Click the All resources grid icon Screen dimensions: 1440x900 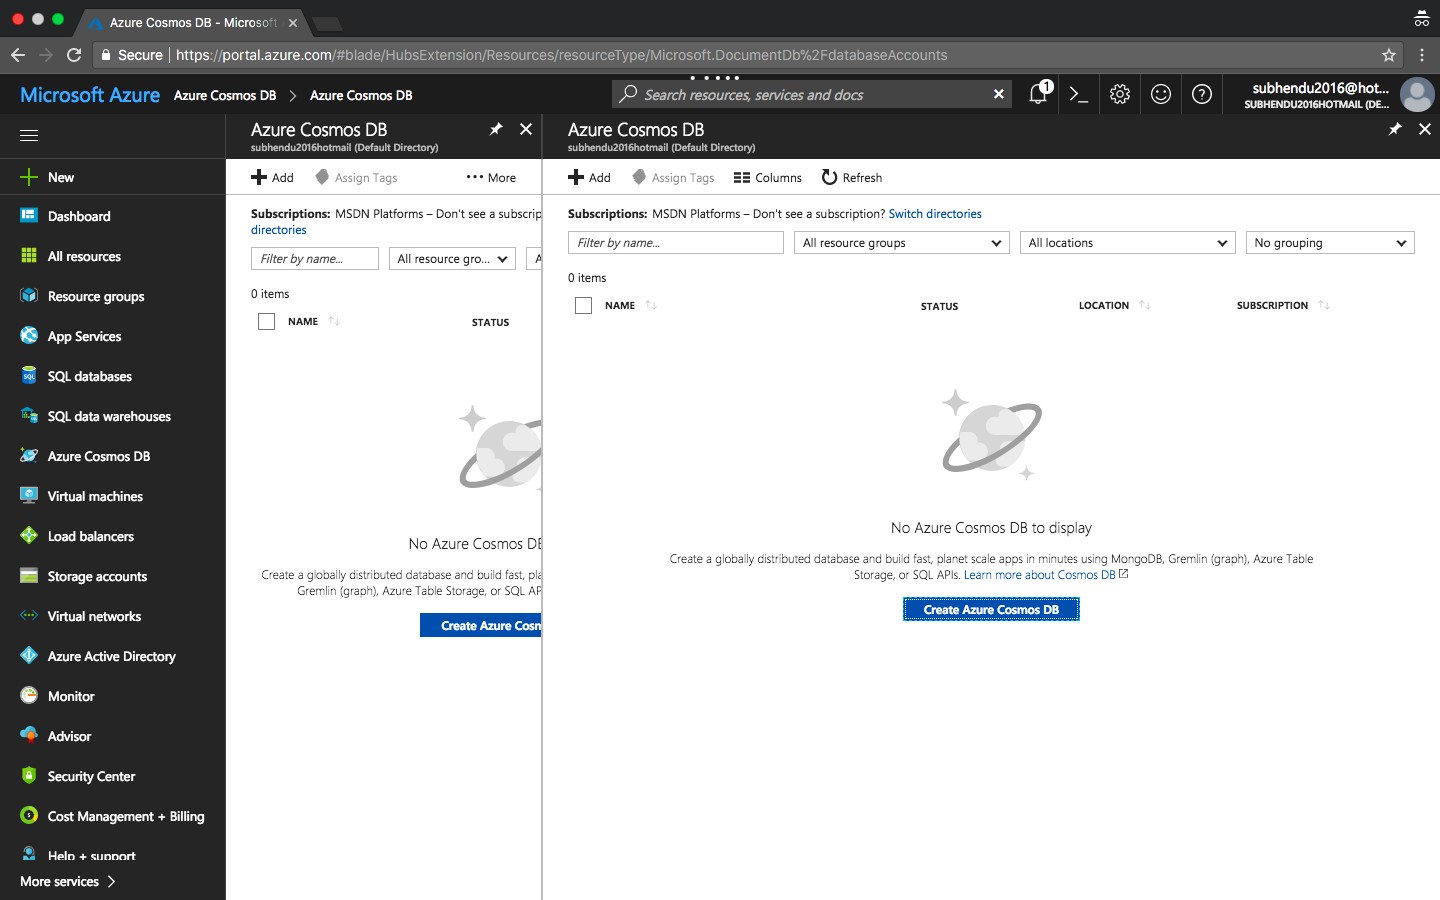pyautogui.click(x=29, y=256)
